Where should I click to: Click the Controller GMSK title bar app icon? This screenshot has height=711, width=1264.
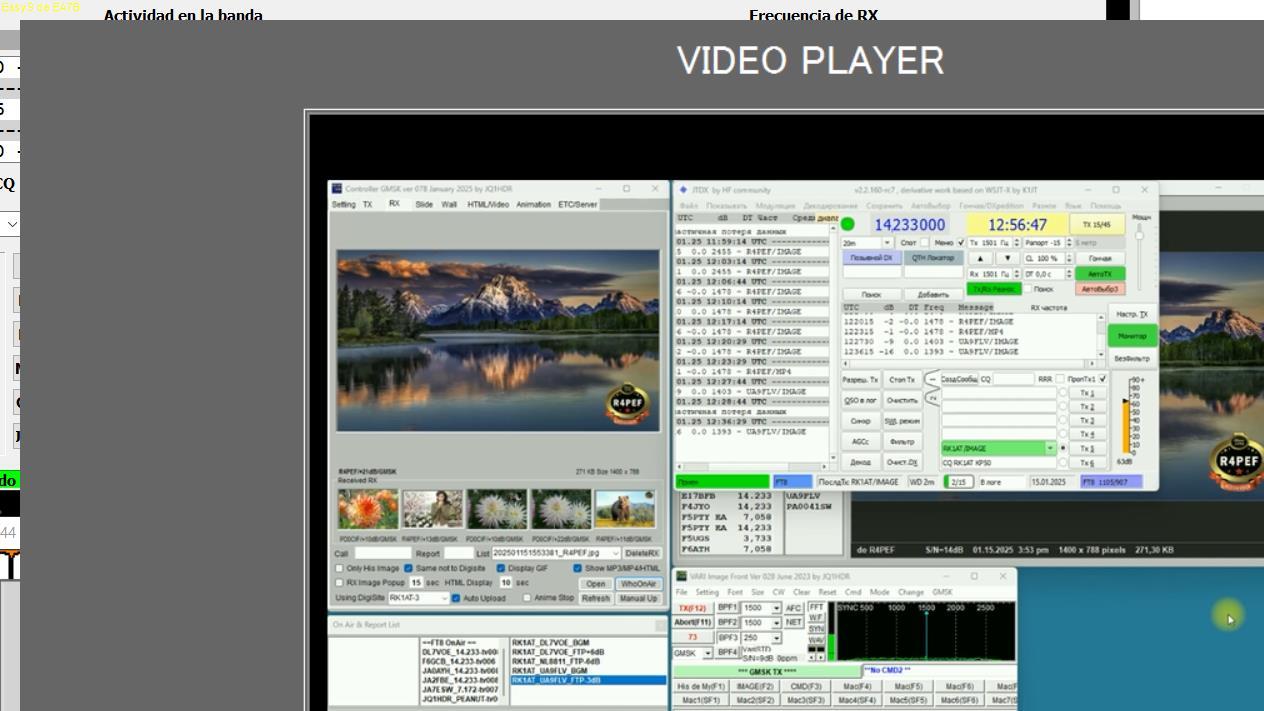coord(337,189)
